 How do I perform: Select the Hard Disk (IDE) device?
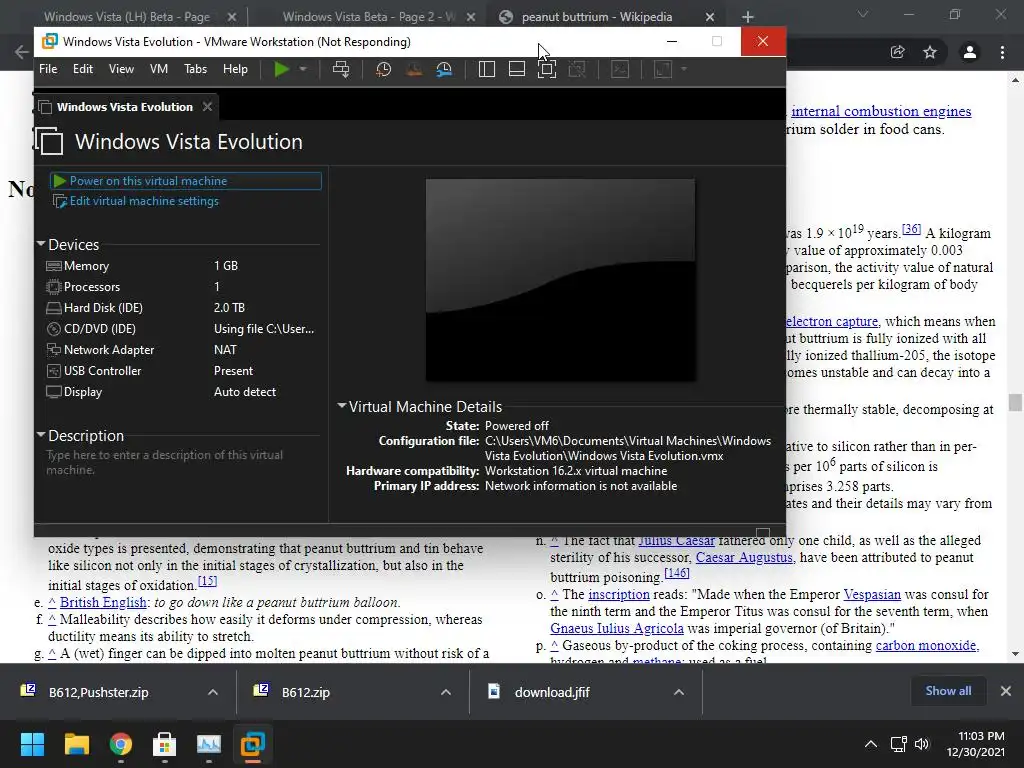[x=181, y=308]
